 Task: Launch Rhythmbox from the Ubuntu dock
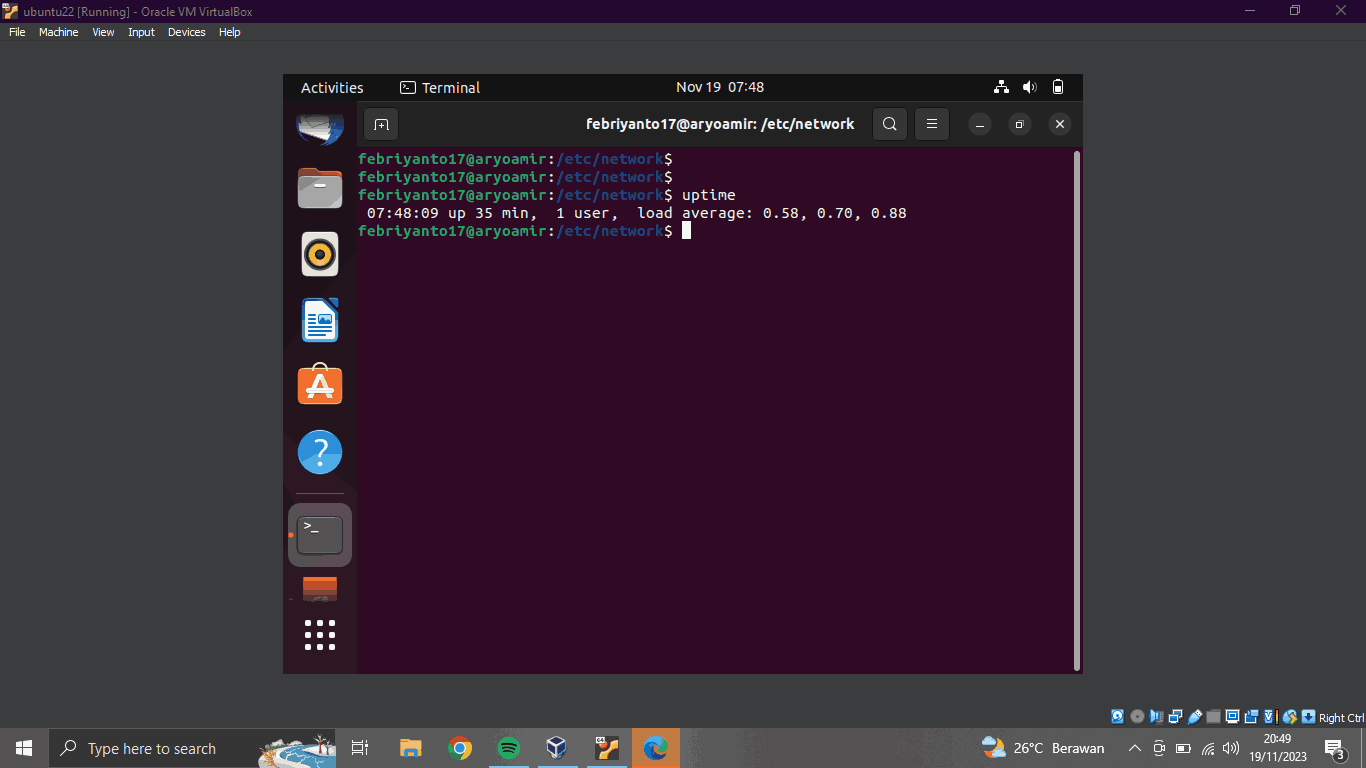[x=320, y=254]
